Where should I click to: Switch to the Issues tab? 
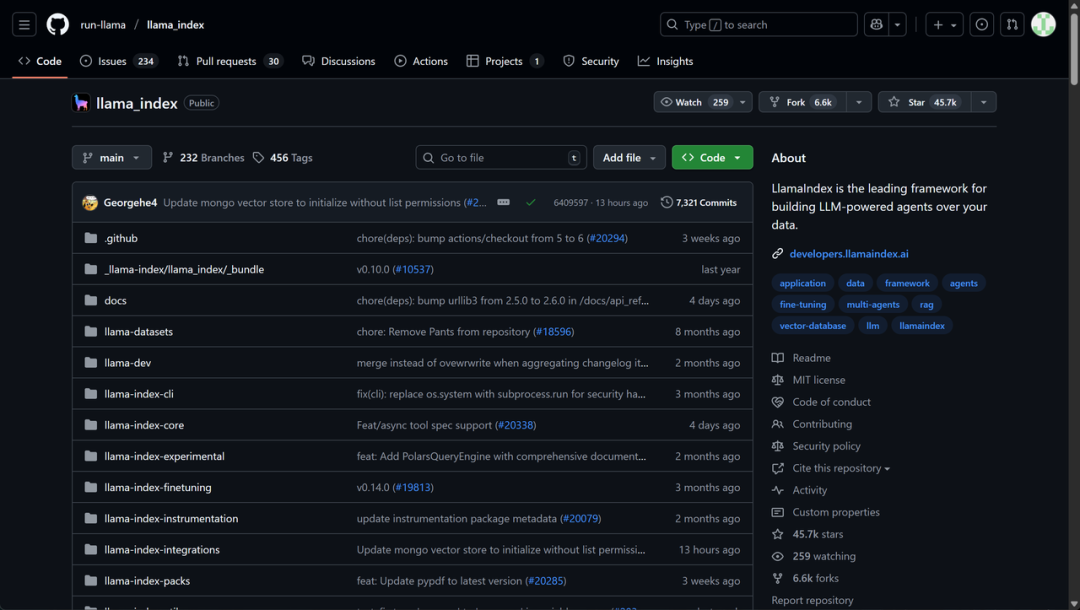coord(118,61)
